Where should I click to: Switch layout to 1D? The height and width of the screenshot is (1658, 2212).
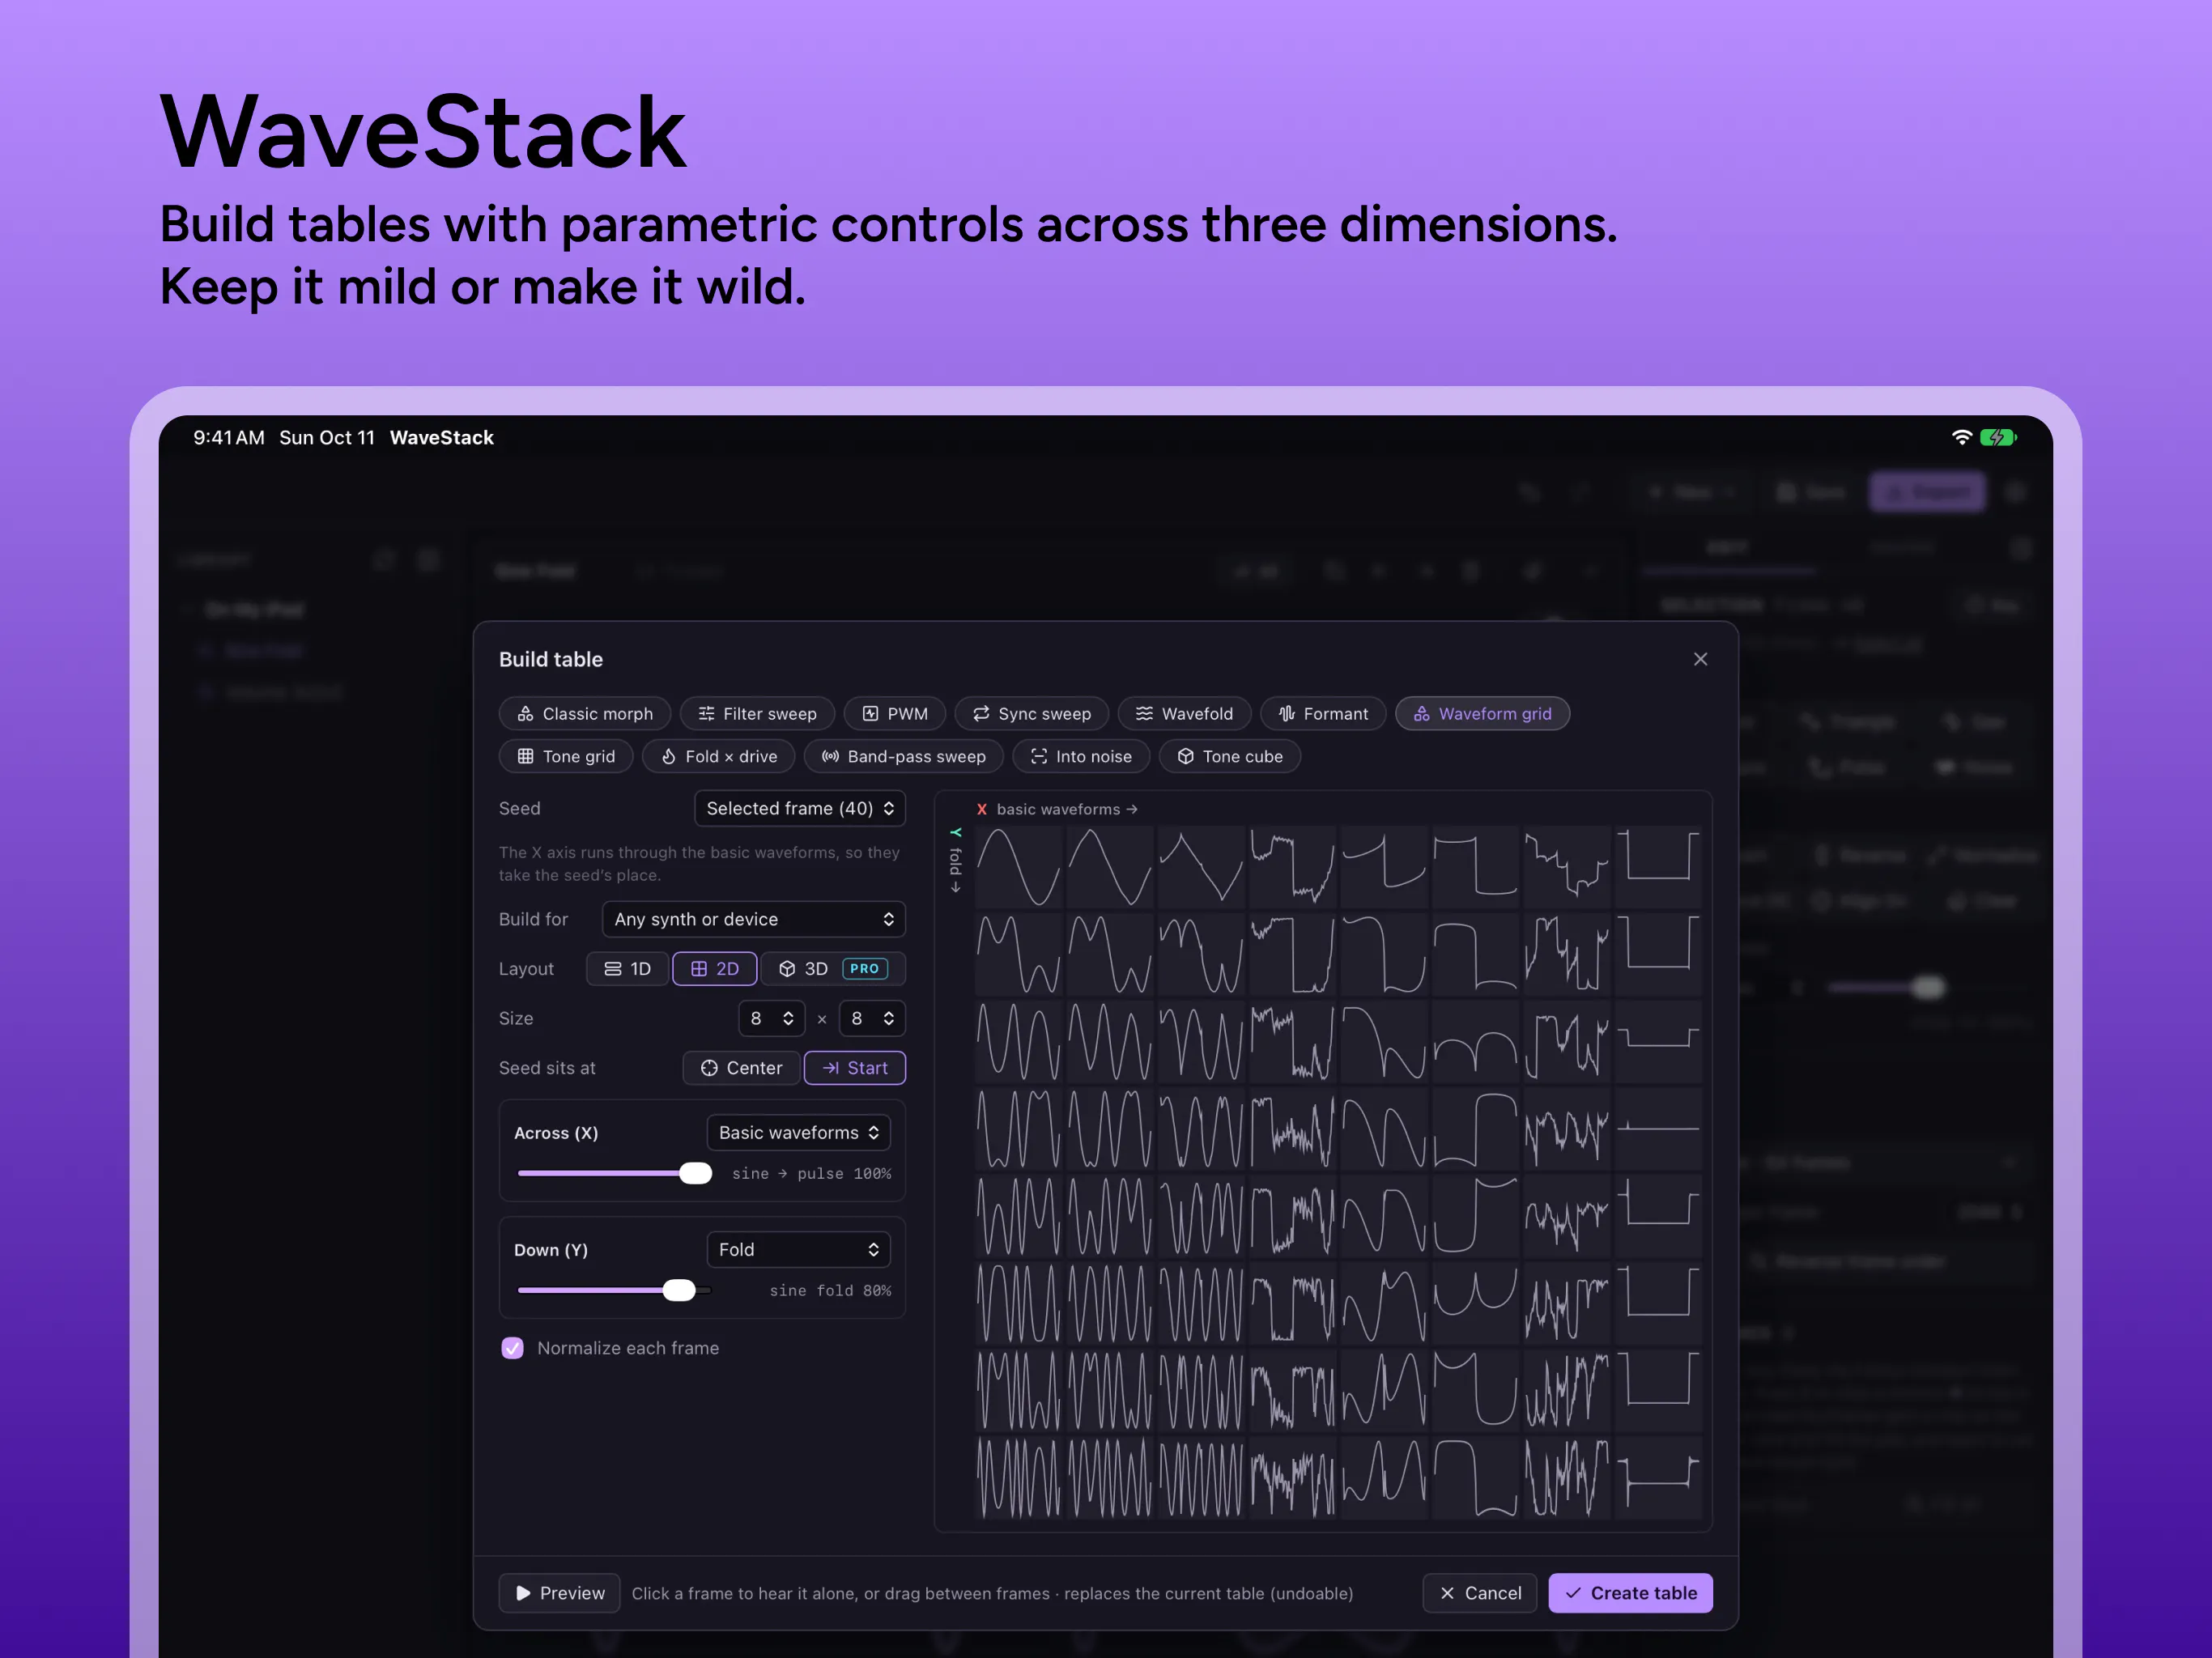627,968
